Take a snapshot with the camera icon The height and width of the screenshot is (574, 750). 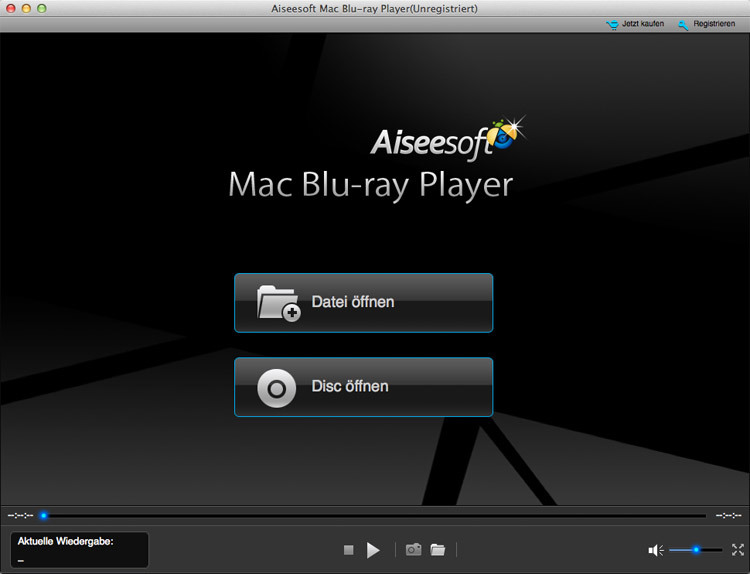pyautogui.click(x=414, y=550)
